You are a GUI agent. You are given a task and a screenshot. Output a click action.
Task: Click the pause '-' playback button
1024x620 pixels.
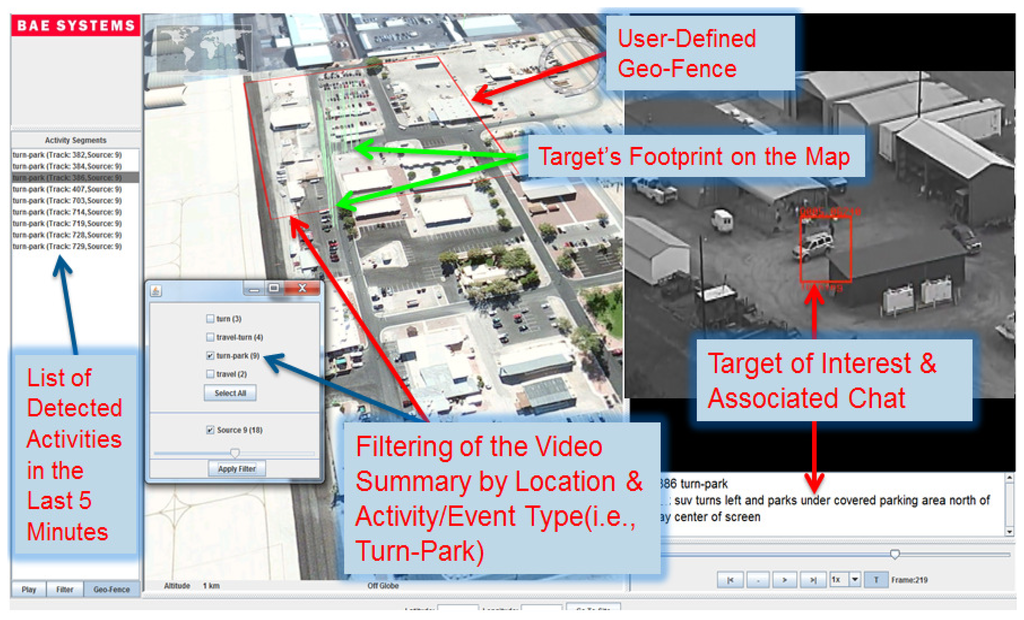tap(758, 579)
